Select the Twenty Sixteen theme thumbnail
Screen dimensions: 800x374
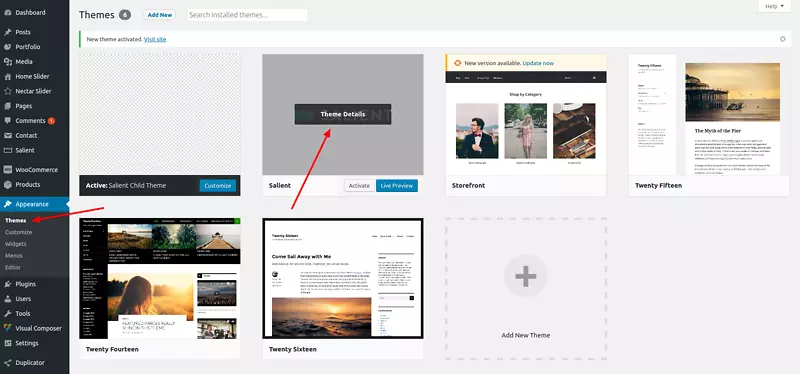click(343, 279)
